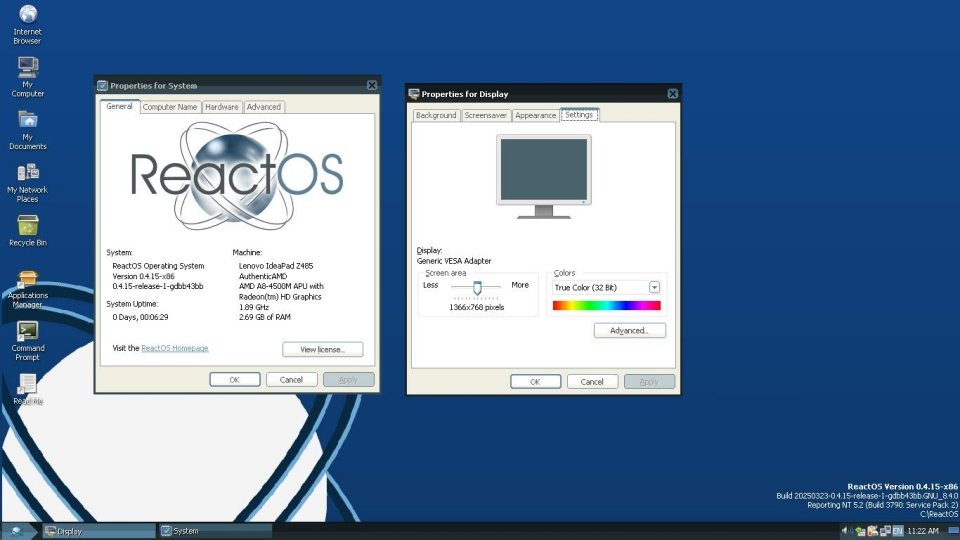Select the Settings tab in Display
960x540 pixels.
pos(579,114)
